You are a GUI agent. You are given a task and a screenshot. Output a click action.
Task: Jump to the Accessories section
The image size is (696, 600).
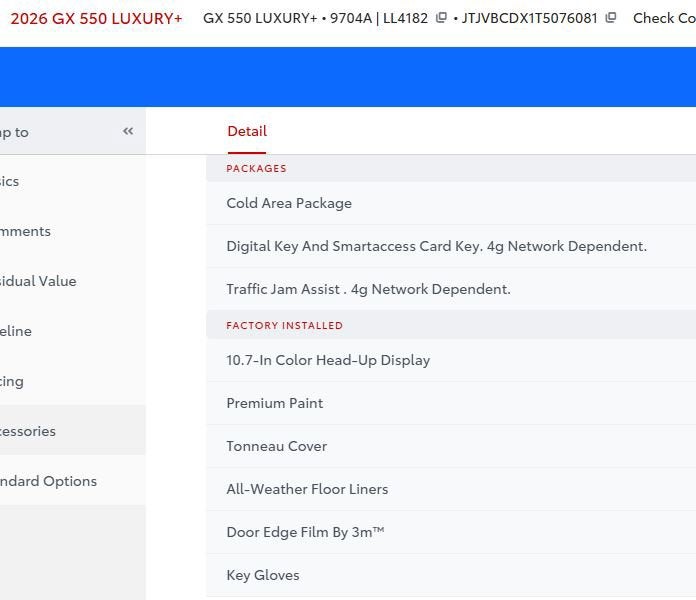click(28, 431)
